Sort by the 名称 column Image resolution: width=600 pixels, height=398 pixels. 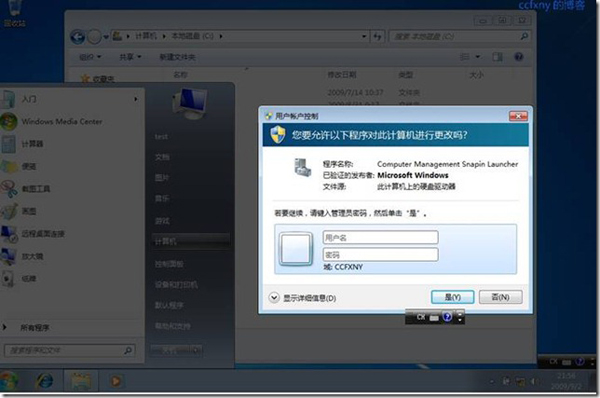click(x=180, y=75)
